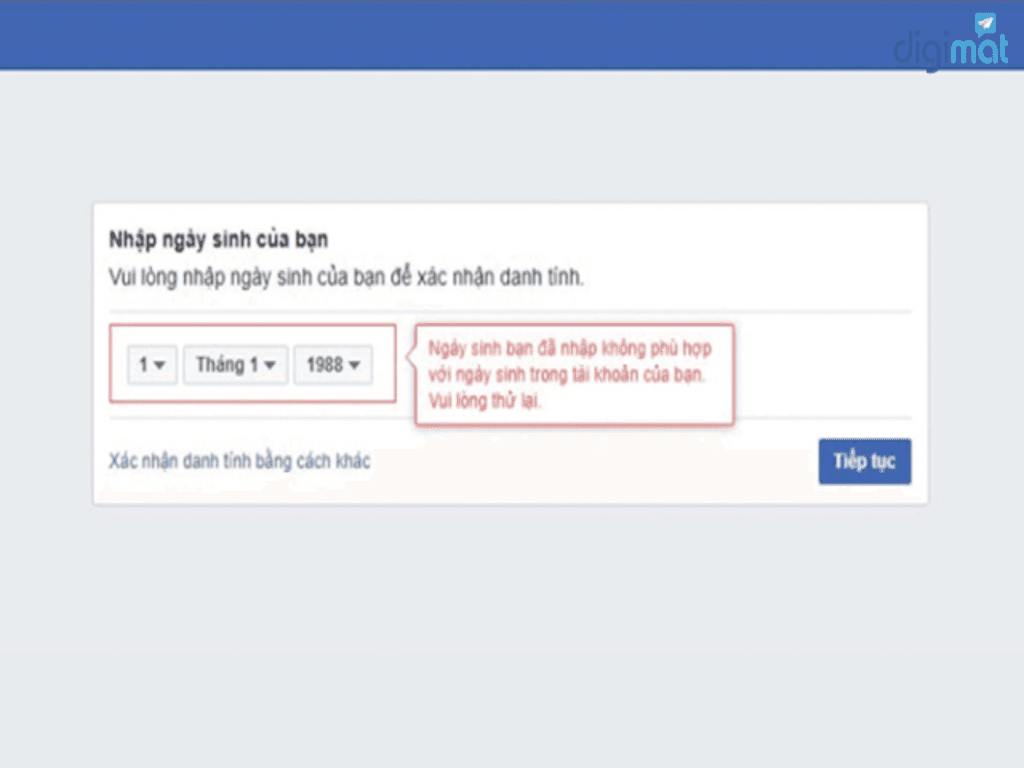
Task: Click the arrow beside year 1988
Action: pos(355,367)
